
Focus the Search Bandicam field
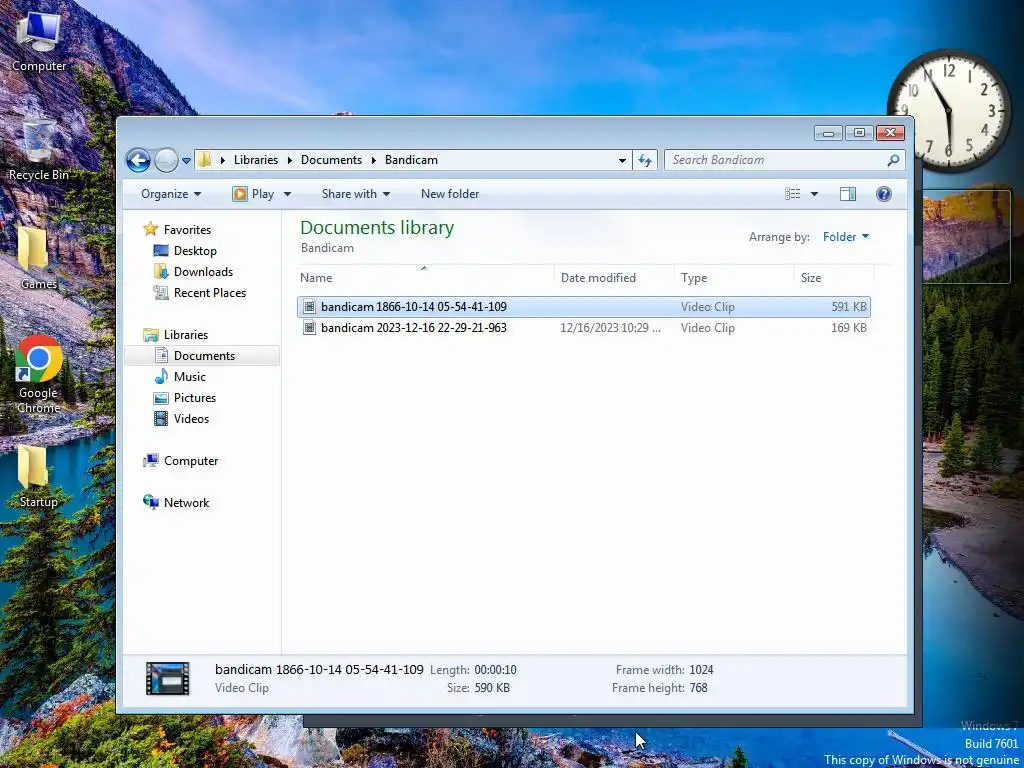(x=784, y=160)
